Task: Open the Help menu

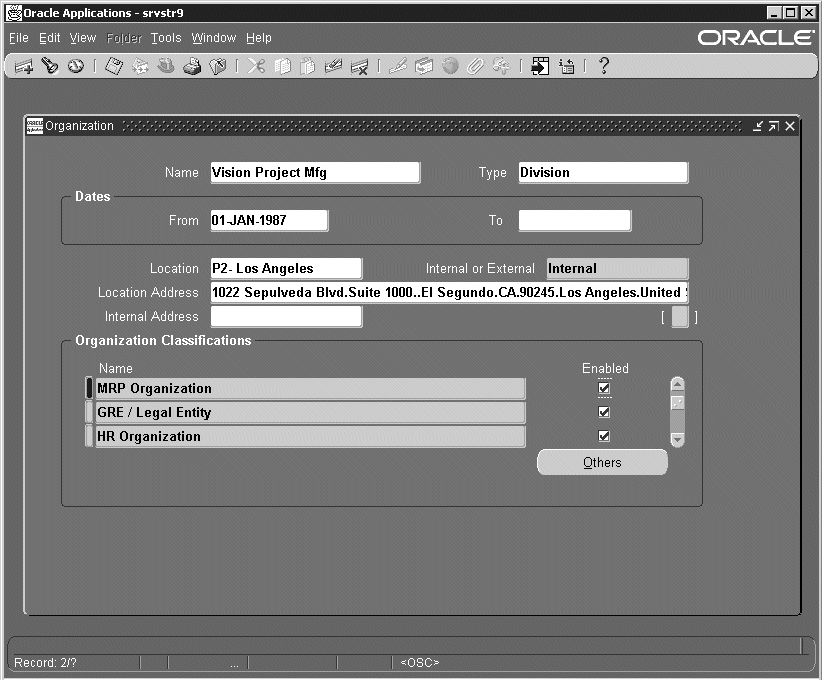Action: tap(259, 38)
